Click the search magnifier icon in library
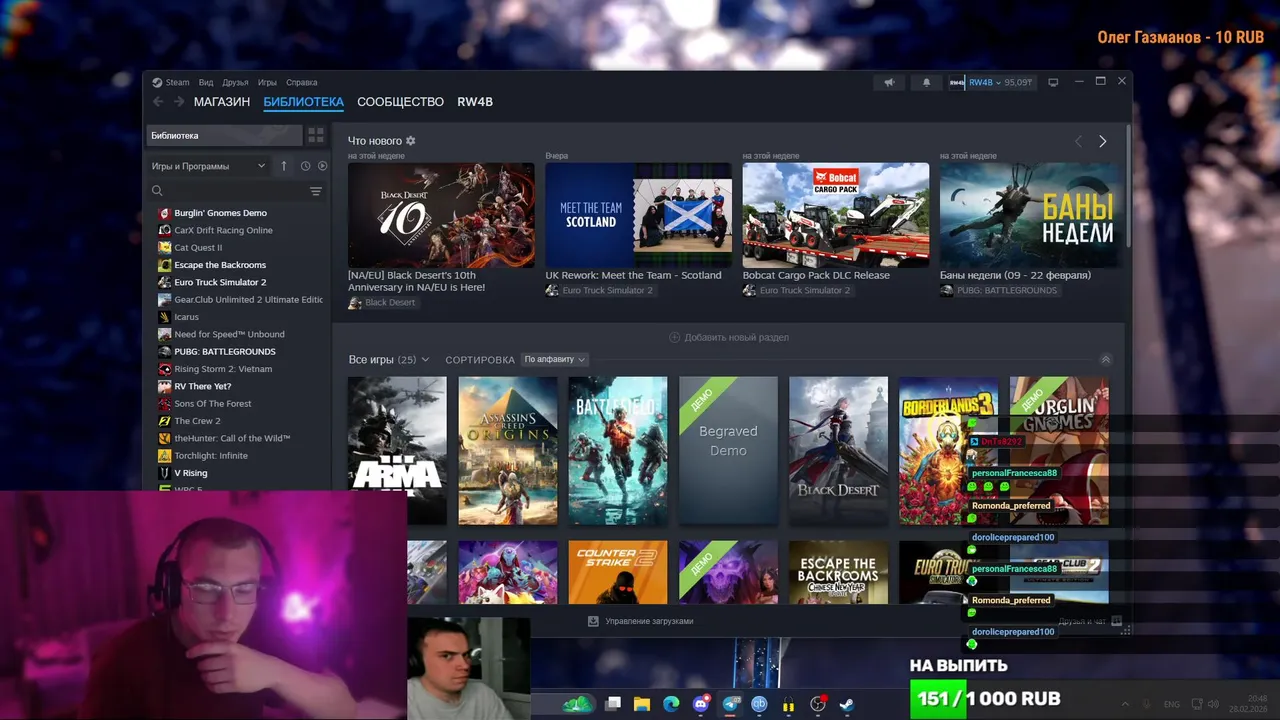The image size is (1280, 720). point(157,191)
